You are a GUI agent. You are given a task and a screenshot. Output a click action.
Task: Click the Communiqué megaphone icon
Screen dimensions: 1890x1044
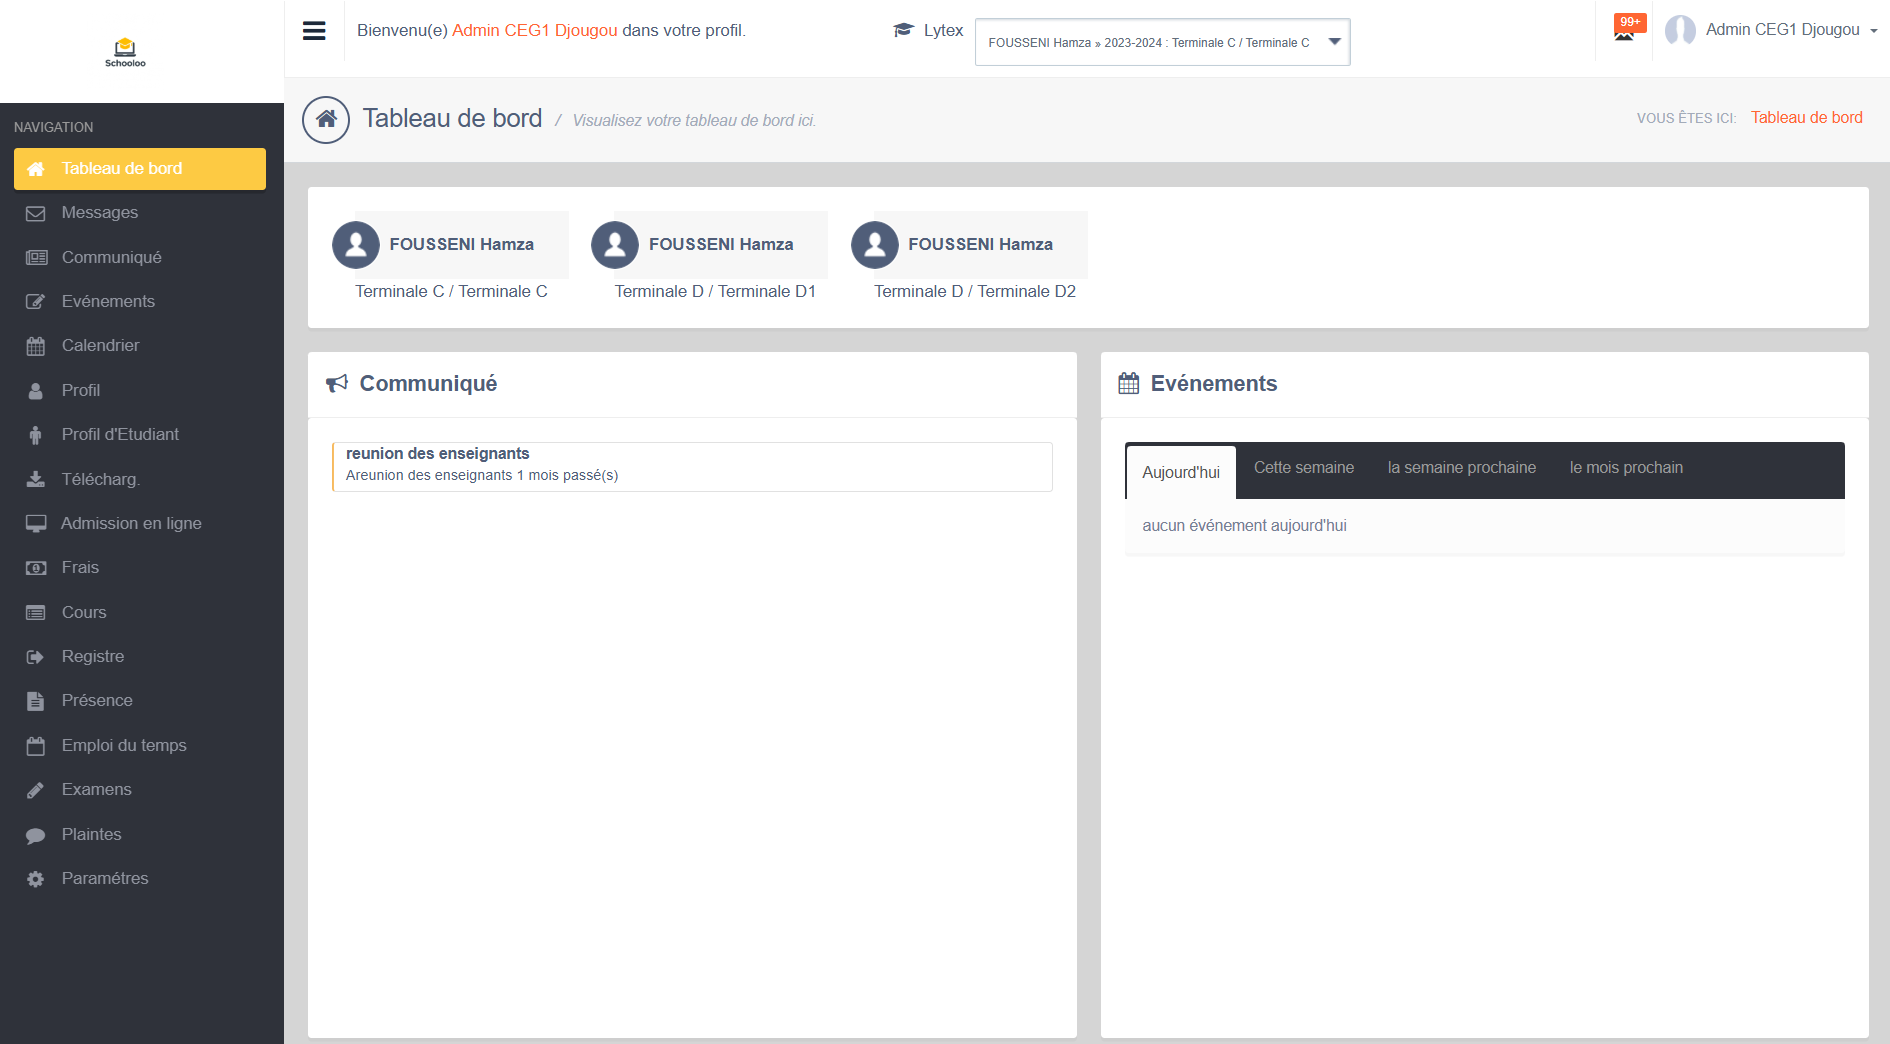[x=337, y=384]
